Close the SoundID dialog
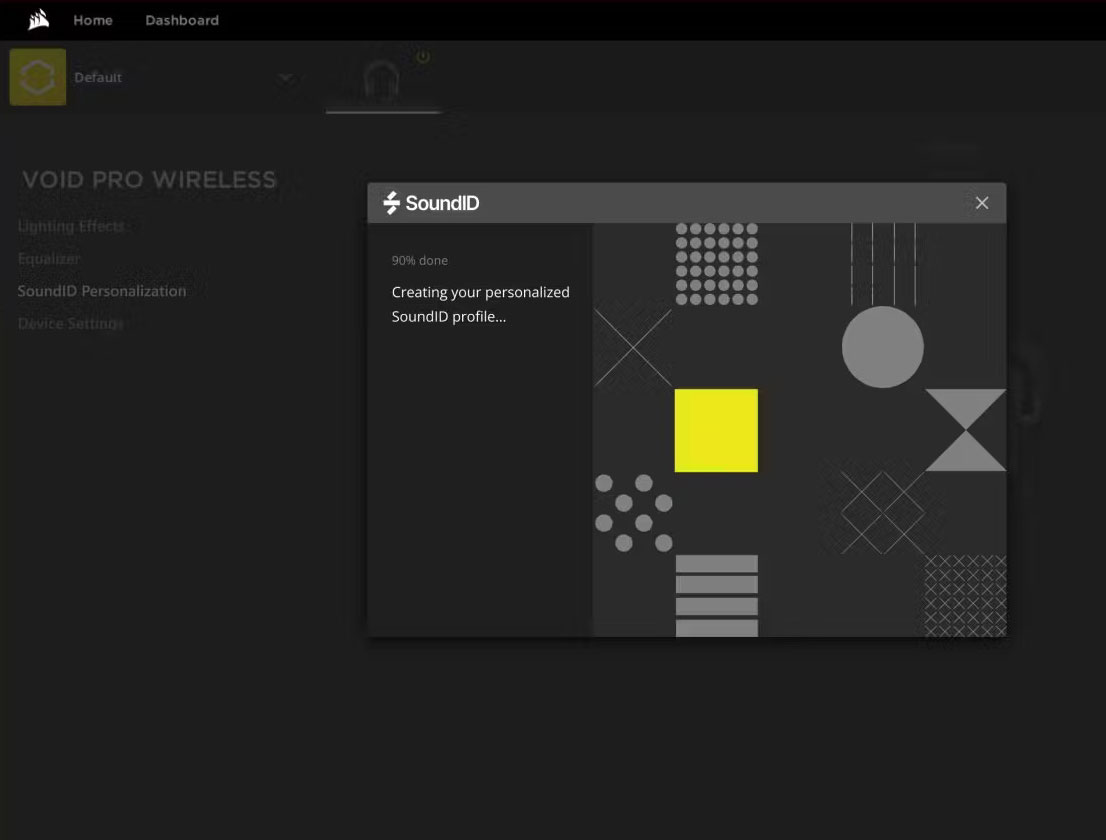 982,203
